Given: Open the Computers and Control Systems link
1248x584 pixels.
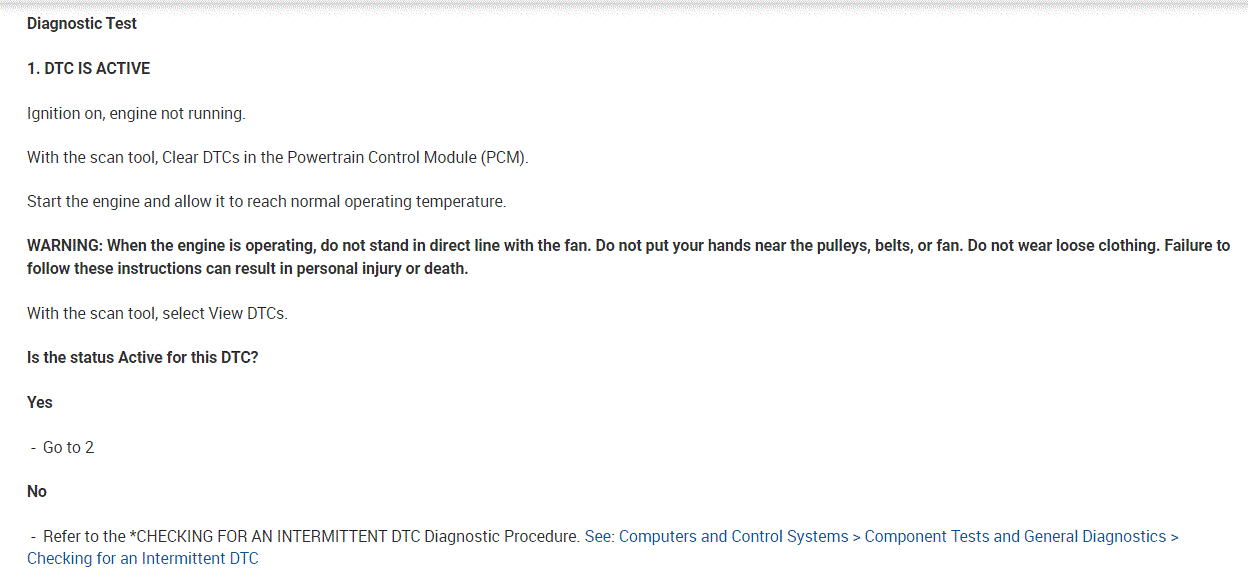Looking at the screenshot, I should click(734, 536).
